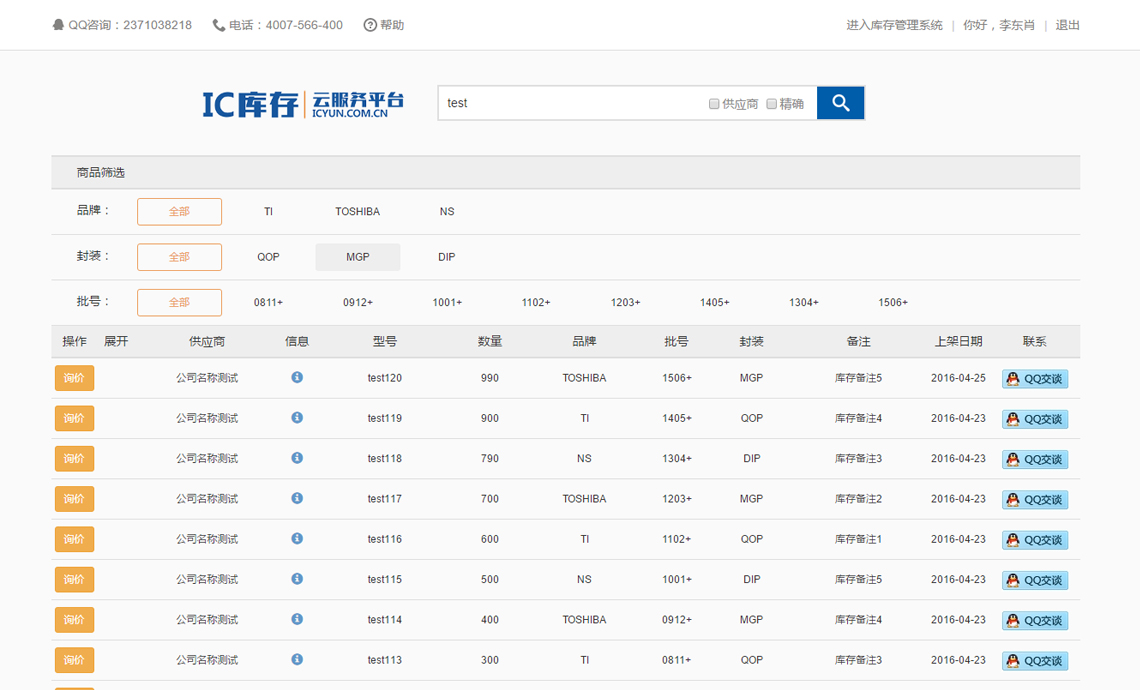1140x690 pixels.
Task: Click the magnifier search button
Action: [x=840, y=103]
